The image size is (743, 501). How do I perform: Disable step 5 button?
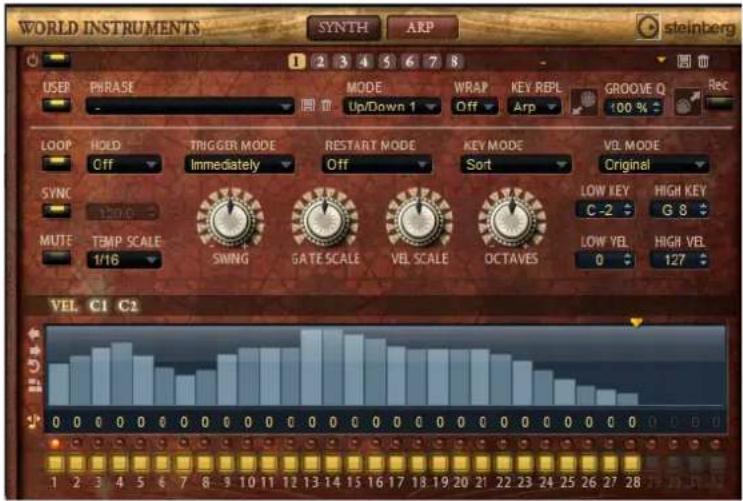141,464
